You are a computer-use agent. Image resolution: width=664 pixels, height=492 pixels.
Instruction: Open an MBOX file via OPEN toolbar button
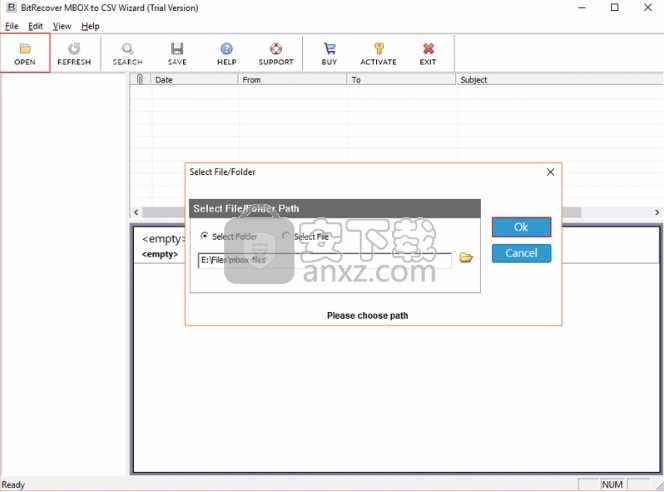25,53
